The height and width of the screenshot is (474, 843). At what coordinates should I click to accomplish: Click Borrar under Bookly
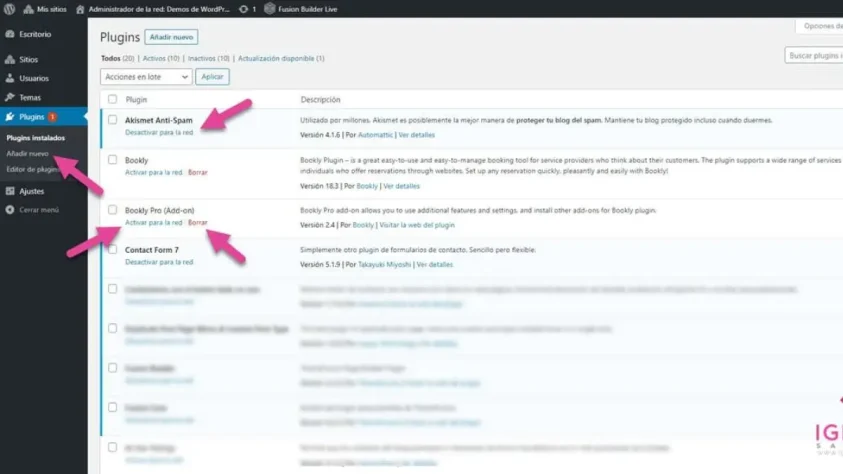click(197, 173)
